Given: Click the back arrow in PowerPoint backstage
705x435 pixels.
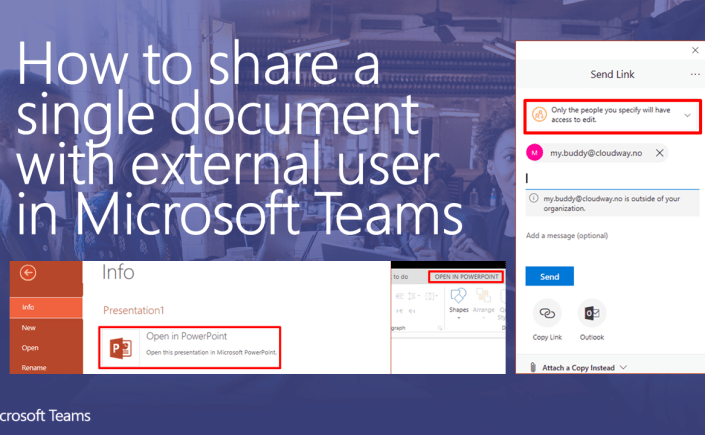Looking at the screenshot, I should (x=28, y=273).
